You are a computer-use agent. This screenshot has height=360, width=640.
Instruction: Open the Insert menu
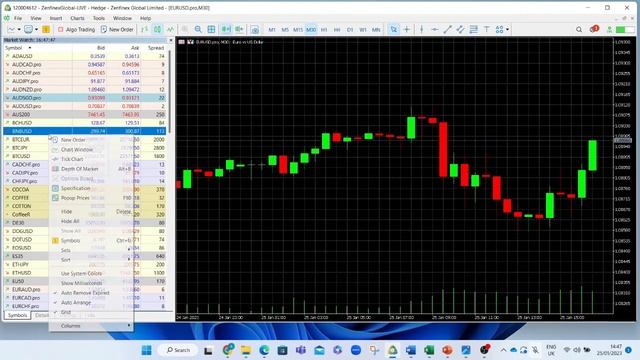pos(56,18)
